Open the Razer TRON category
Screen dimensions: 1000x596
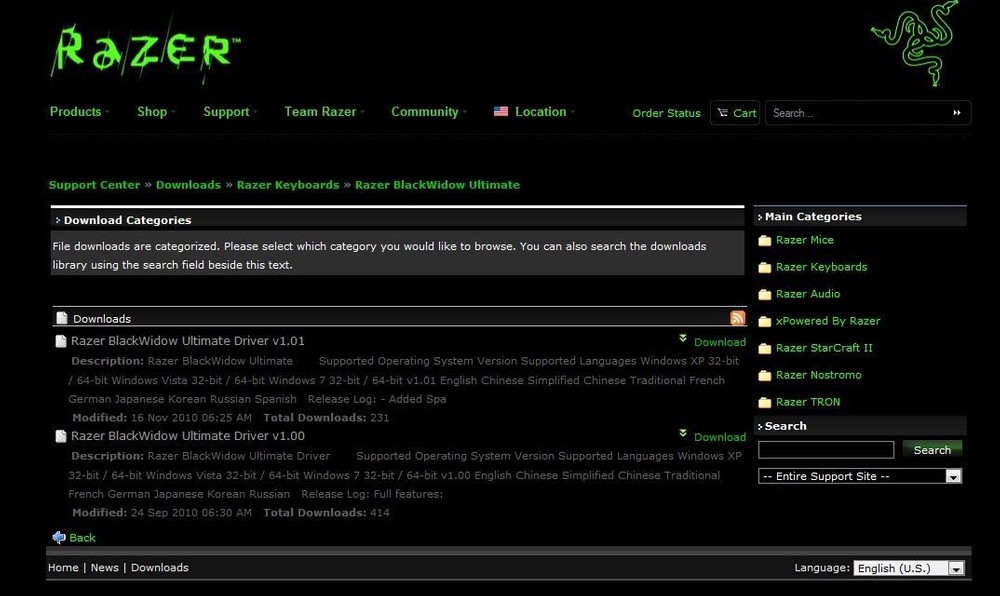tap(808, 402)
